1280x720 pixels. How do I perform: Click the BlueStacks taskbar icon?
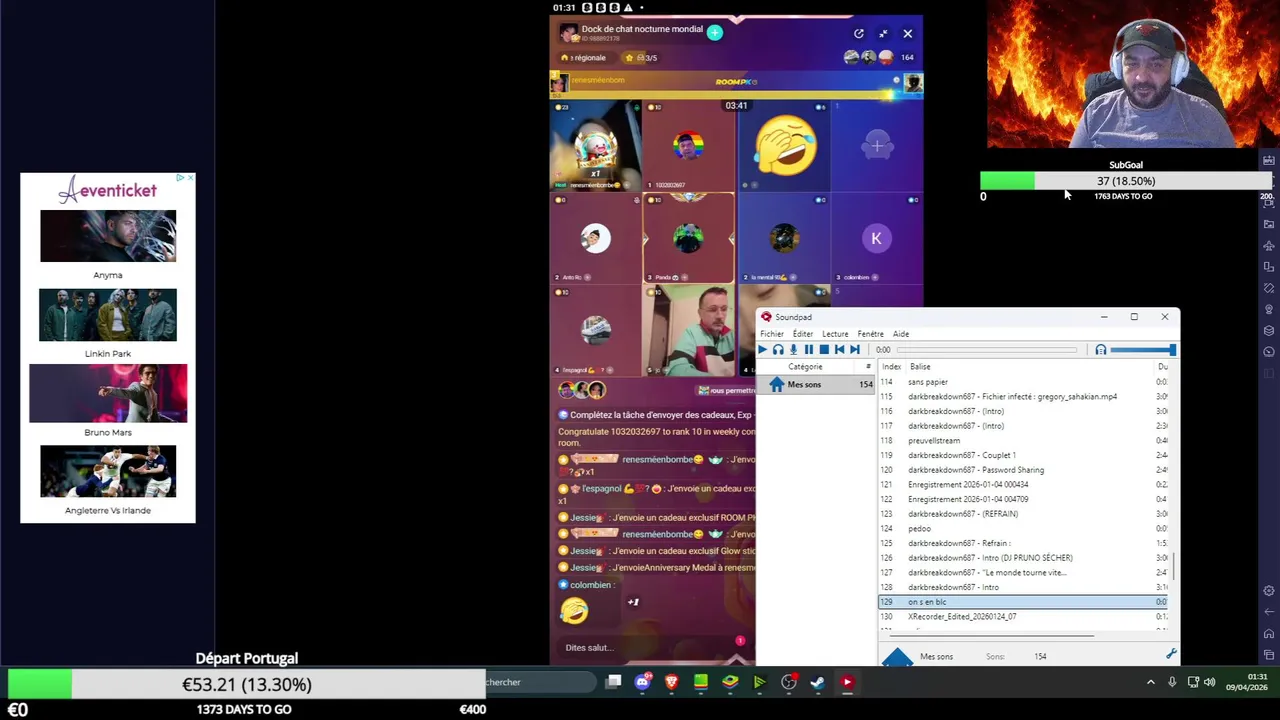(x=730, y=683)
